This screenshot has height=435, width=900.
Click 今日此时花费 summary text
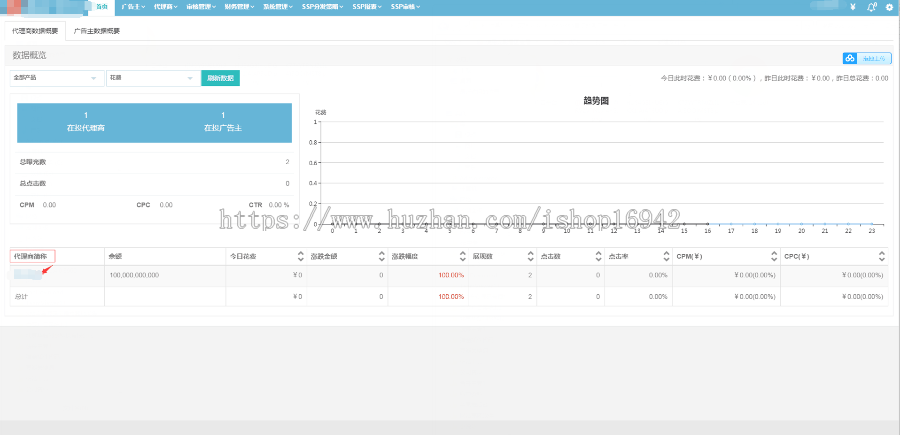[x=708, y=79]
